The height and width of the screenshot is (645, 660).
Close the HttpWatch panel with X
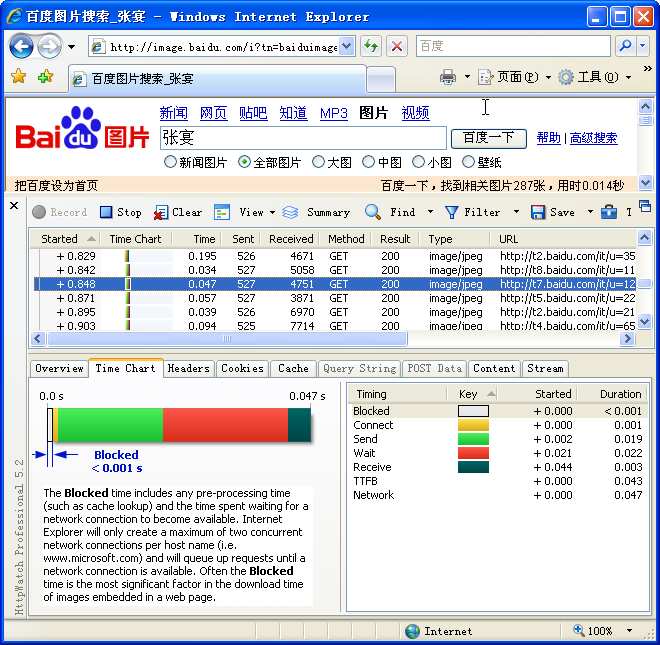click(x=14, y=205)
